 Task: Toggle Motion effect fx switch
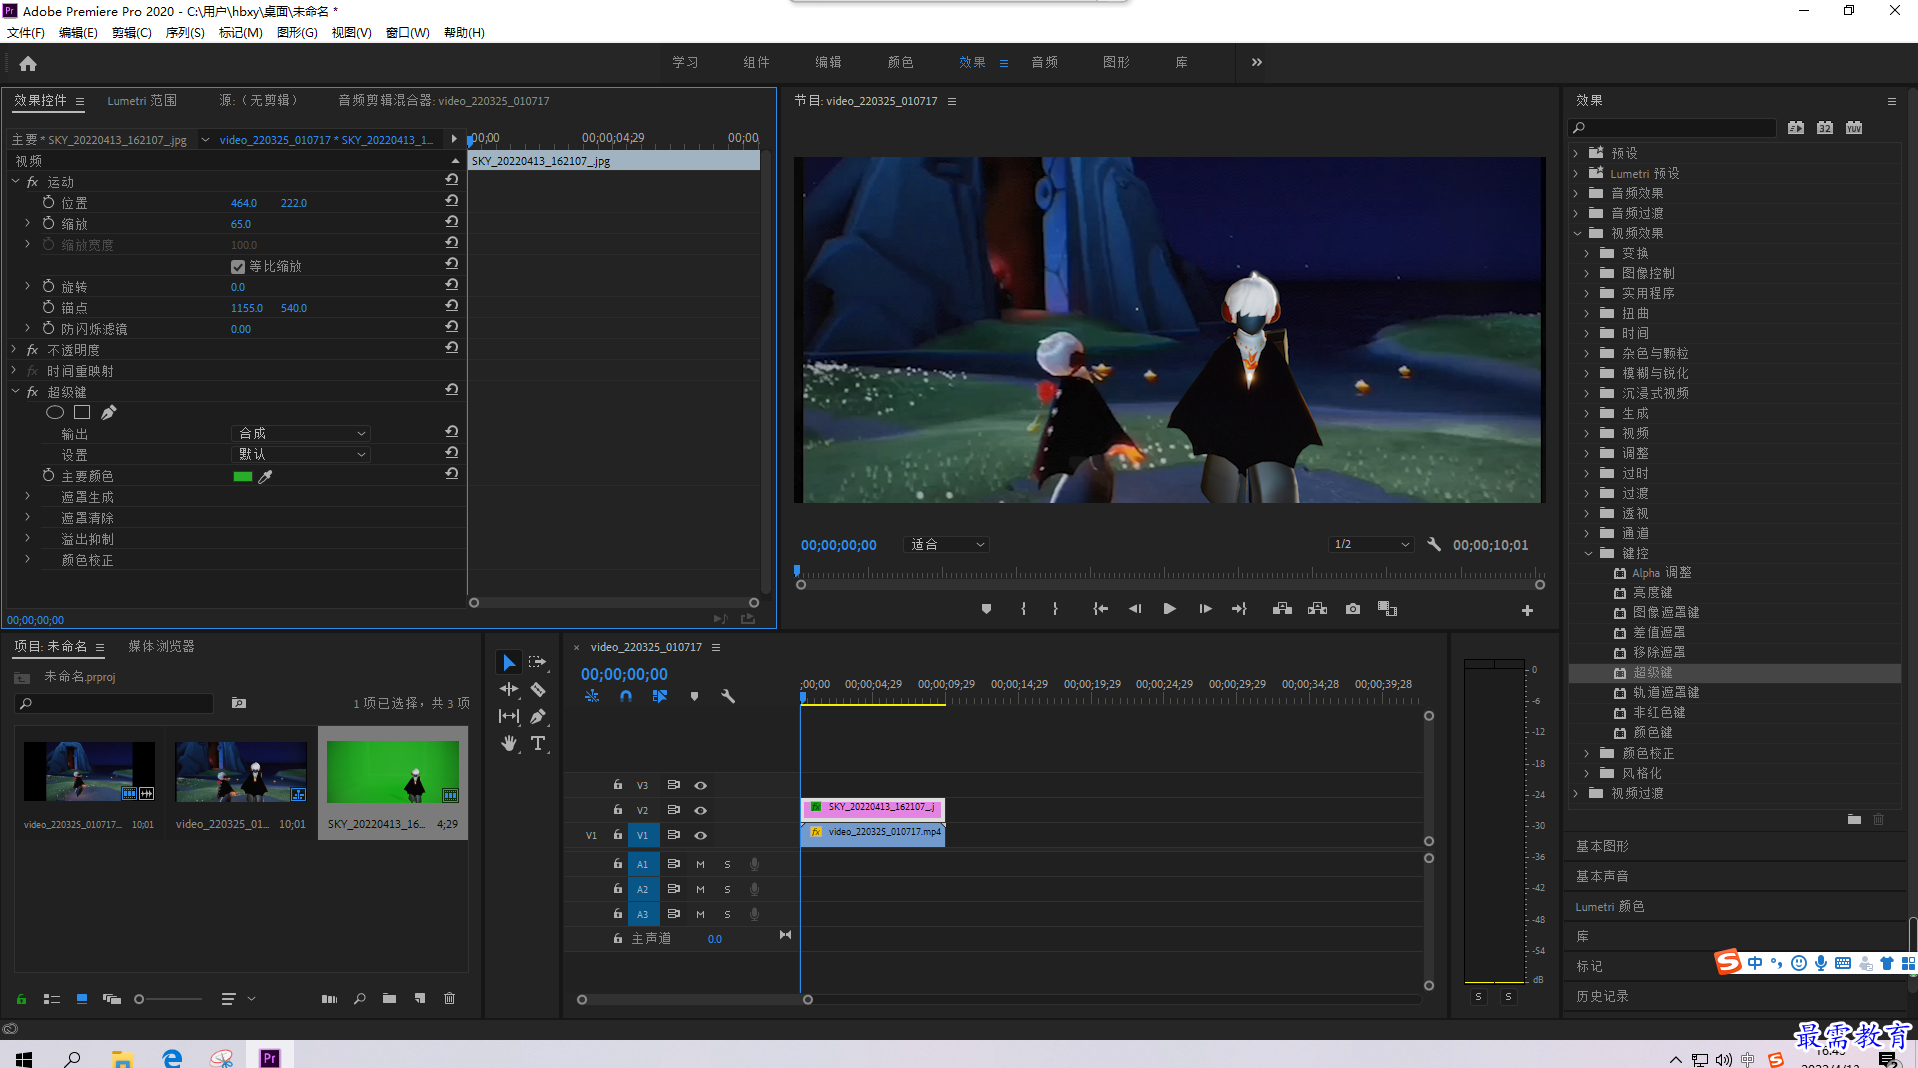(x=32, y=182)
